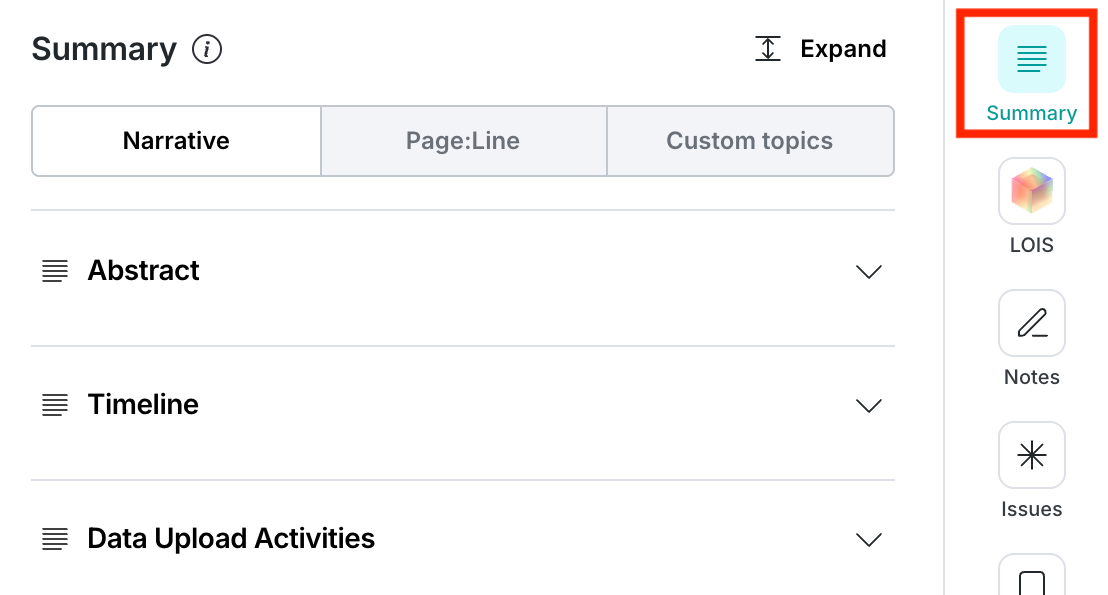
Task: Switch to the Custom topics tab
Action: 750,141
